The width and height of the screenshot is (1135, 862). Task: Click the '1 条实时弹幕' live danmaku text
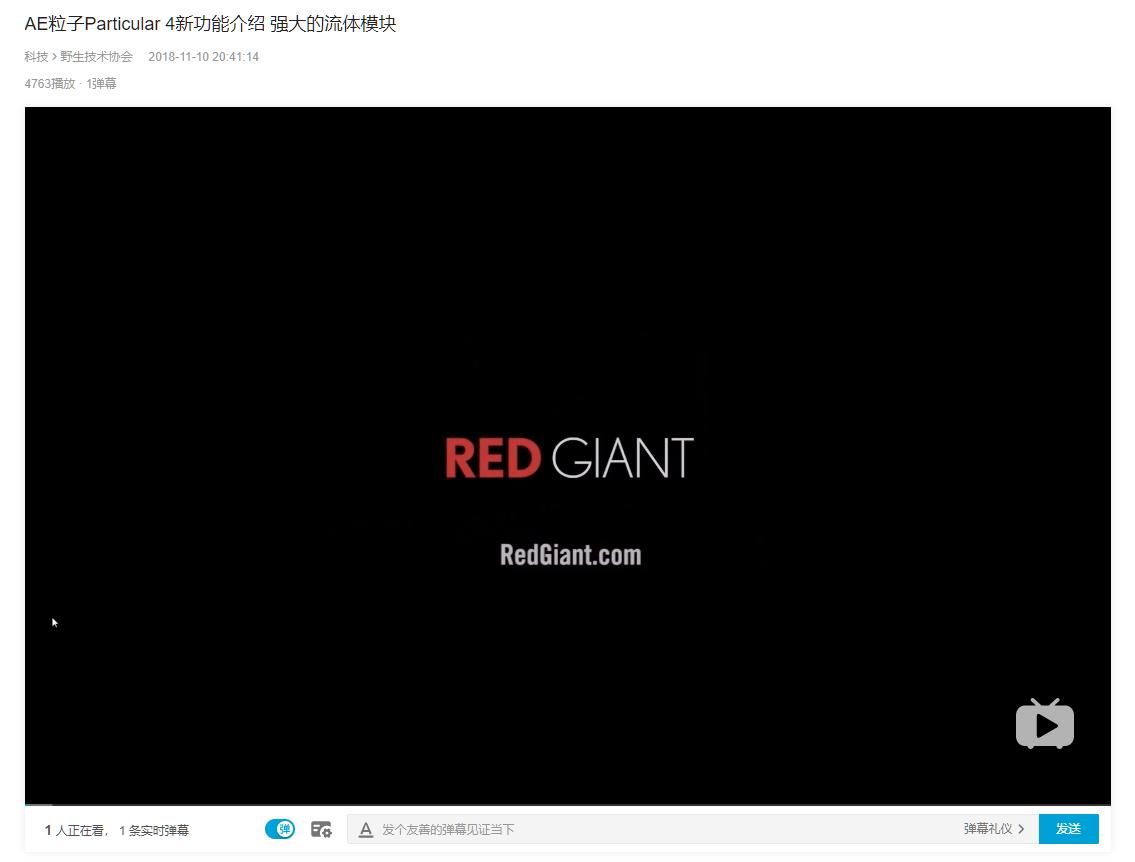(153, 830)
